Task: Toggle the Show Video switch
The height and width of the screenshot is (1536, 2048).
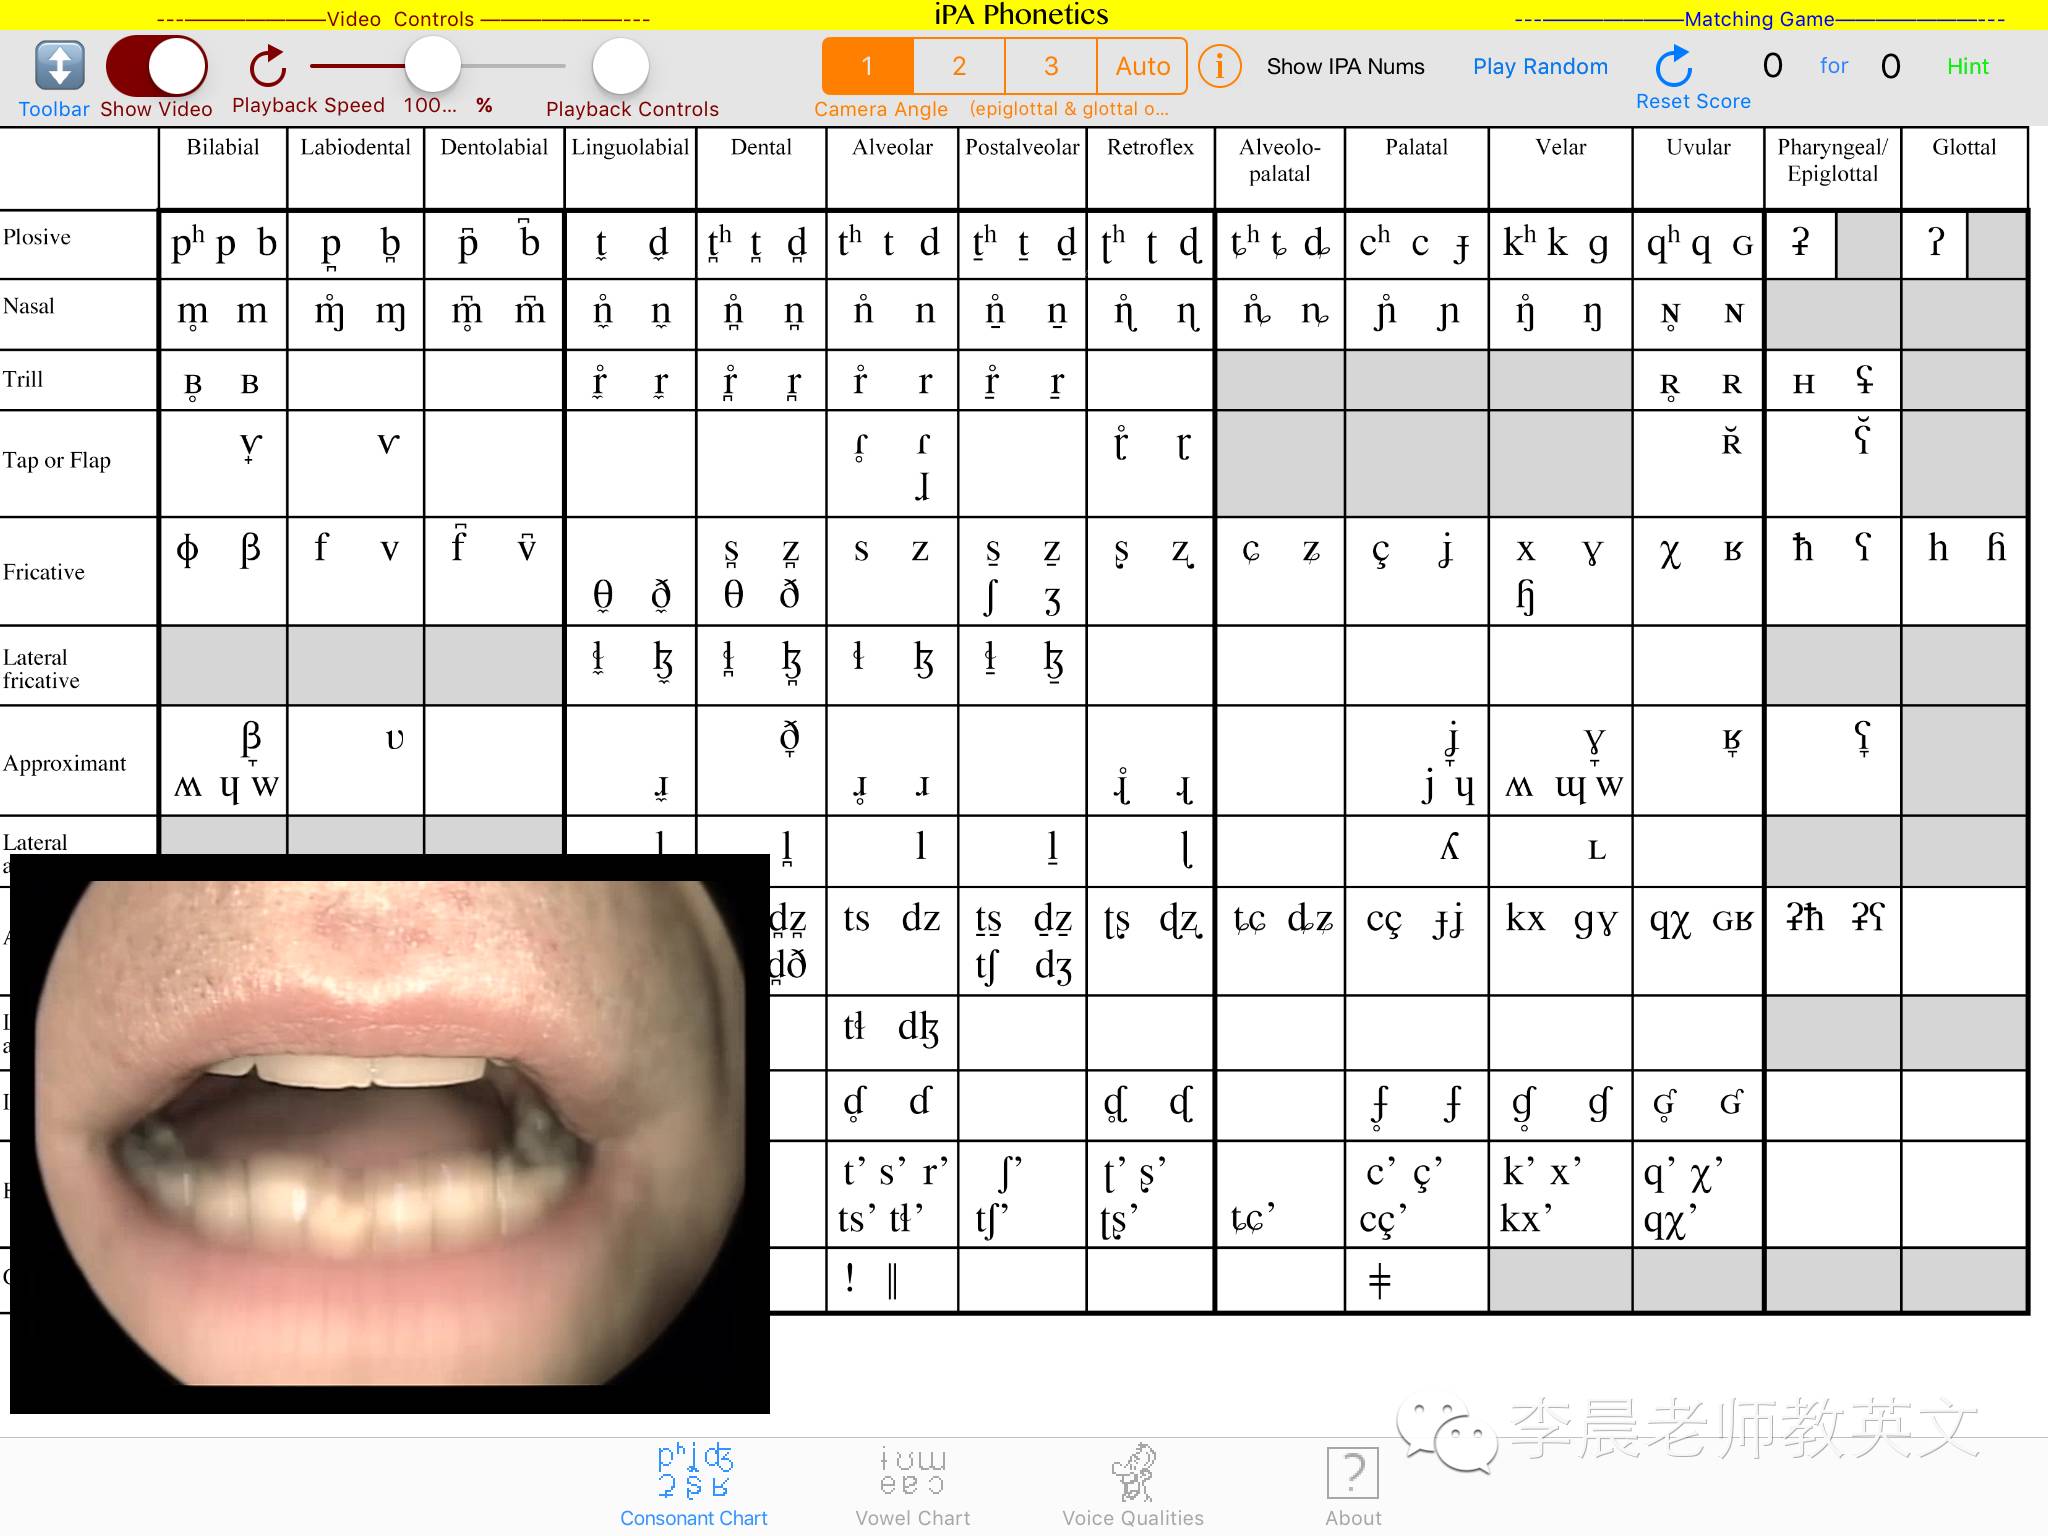Action: click(x=156, y=66)
